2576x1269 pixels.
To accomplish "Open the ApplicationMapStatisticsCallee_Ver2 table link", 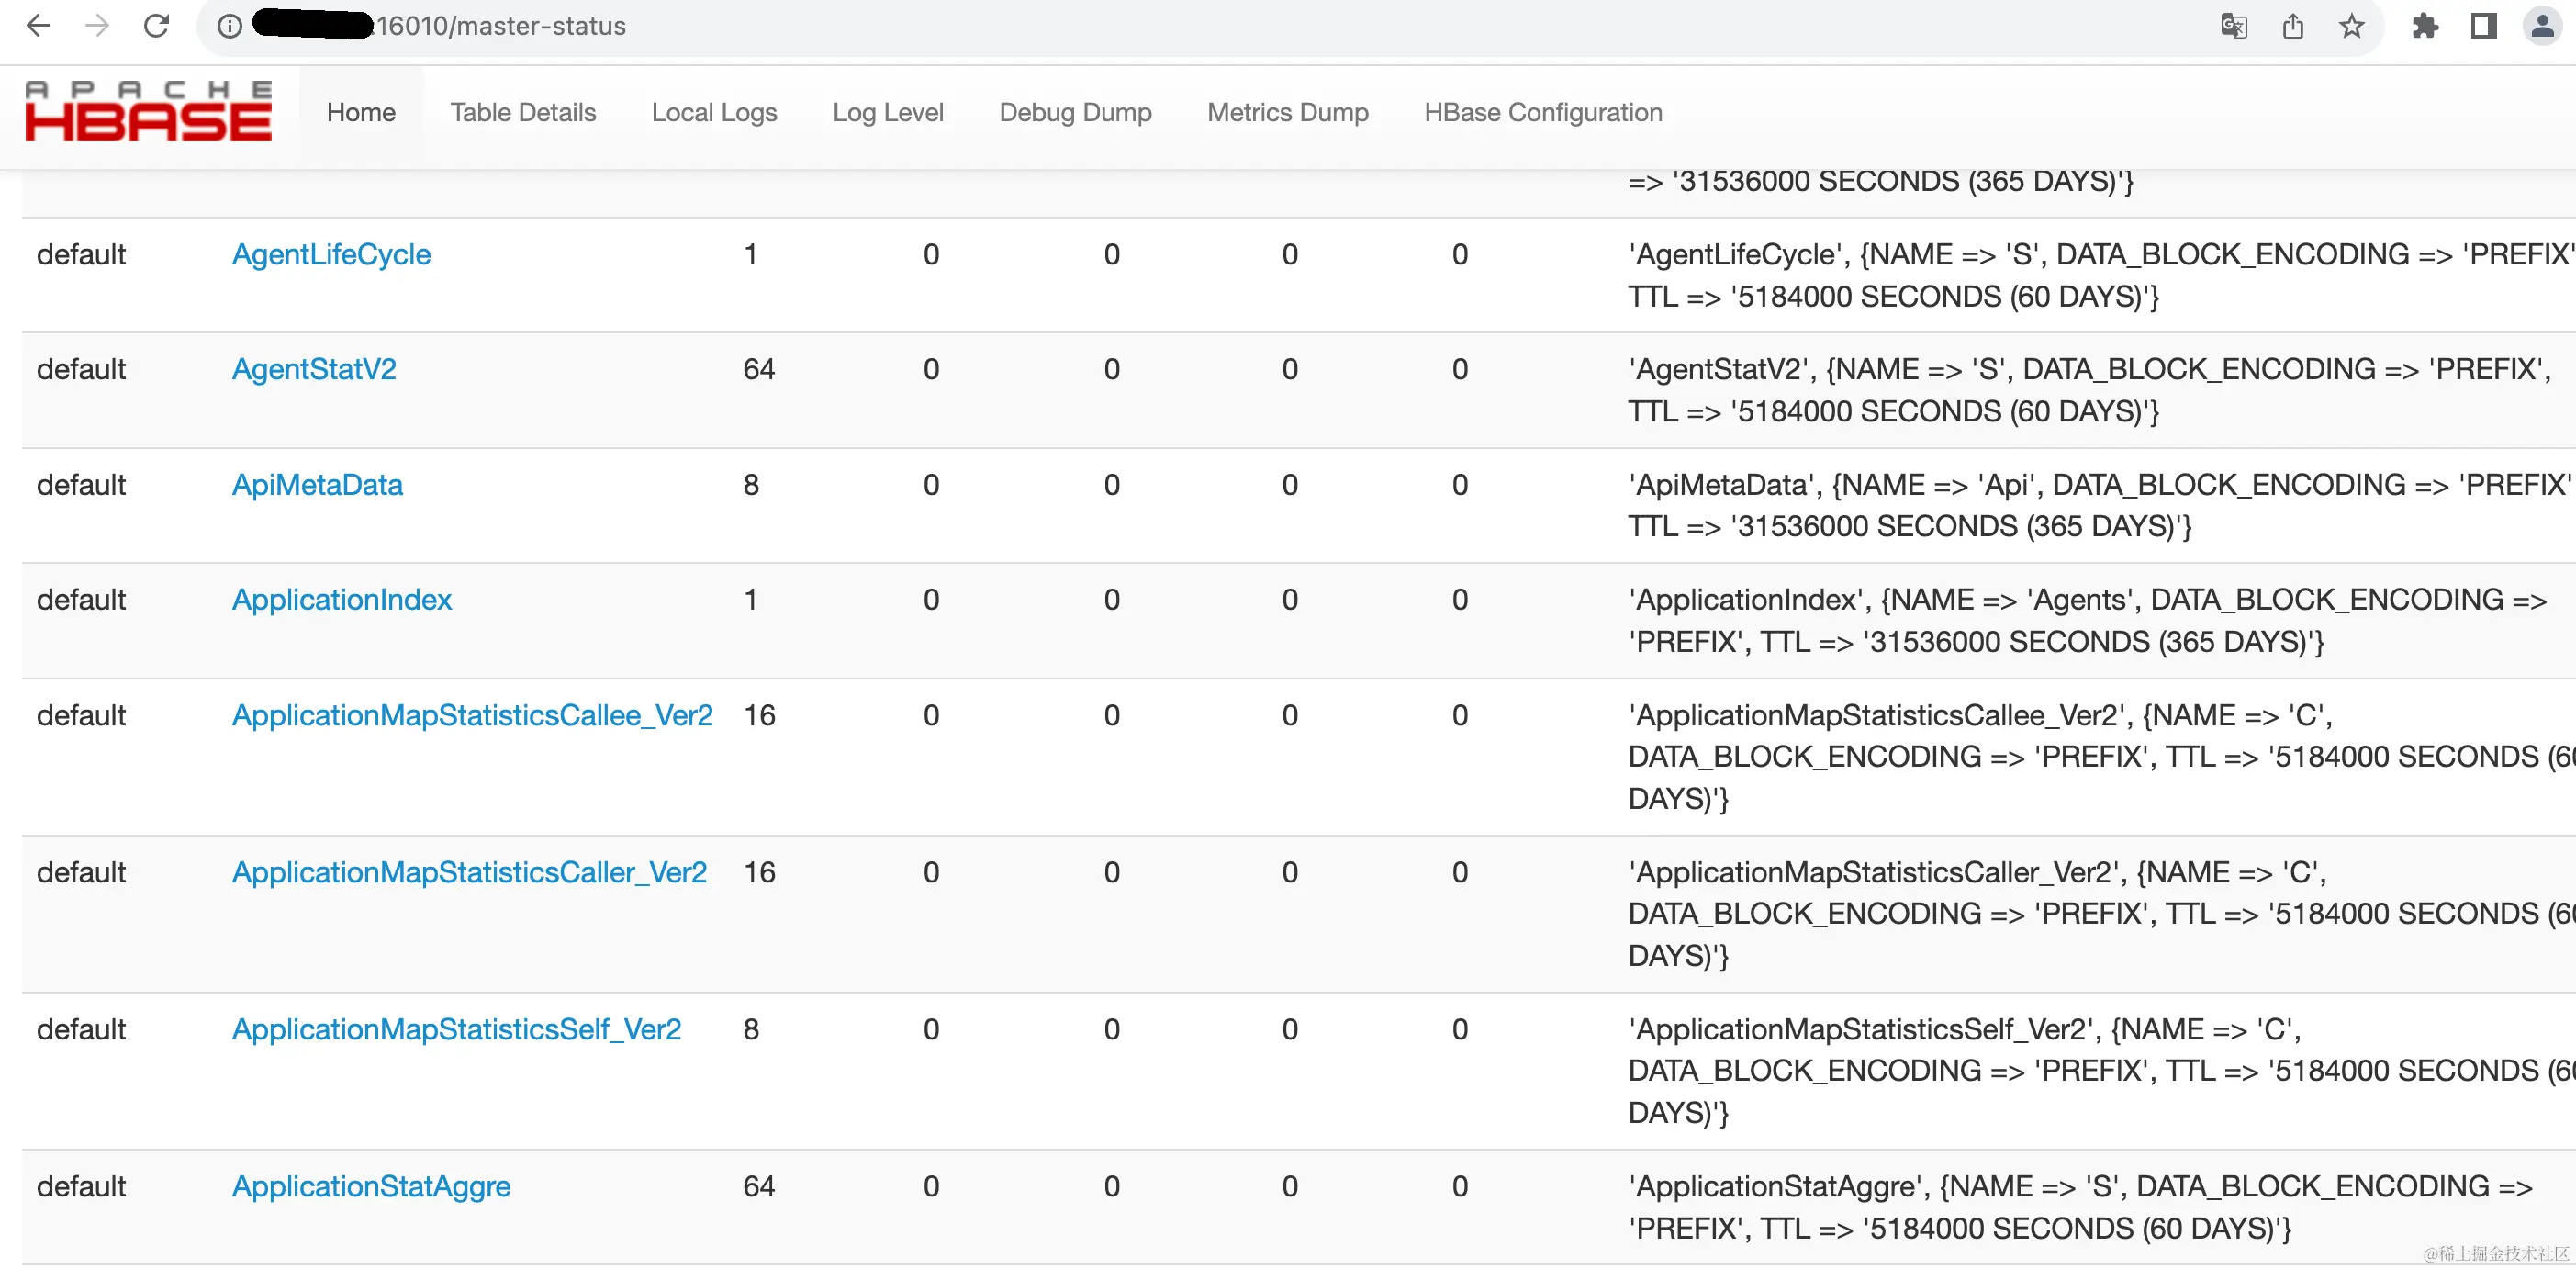I will pos(472,715).
